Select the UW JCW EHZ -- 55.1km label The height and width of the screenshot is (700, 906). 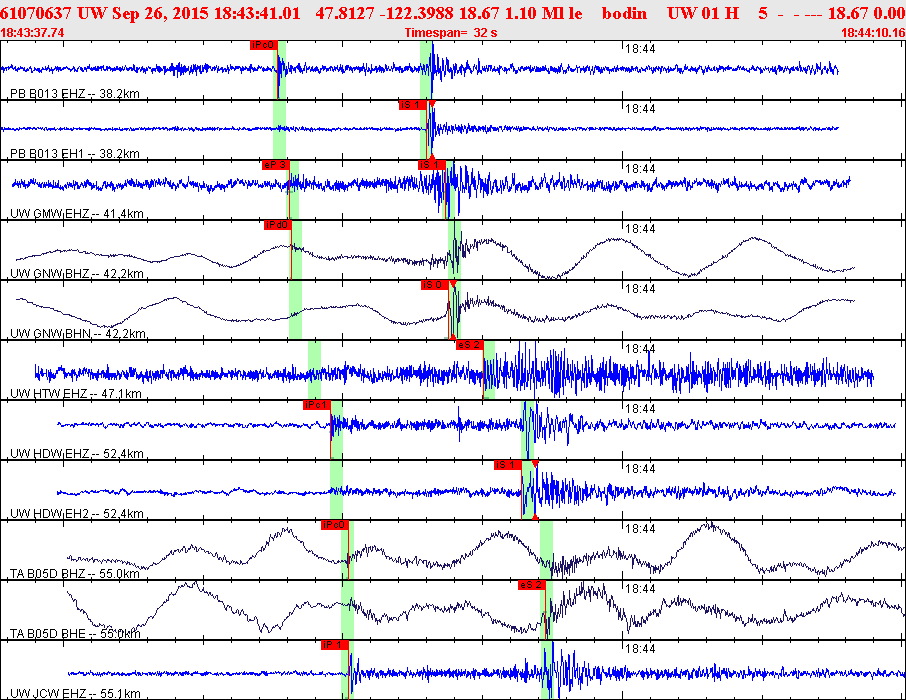[75, 694]
